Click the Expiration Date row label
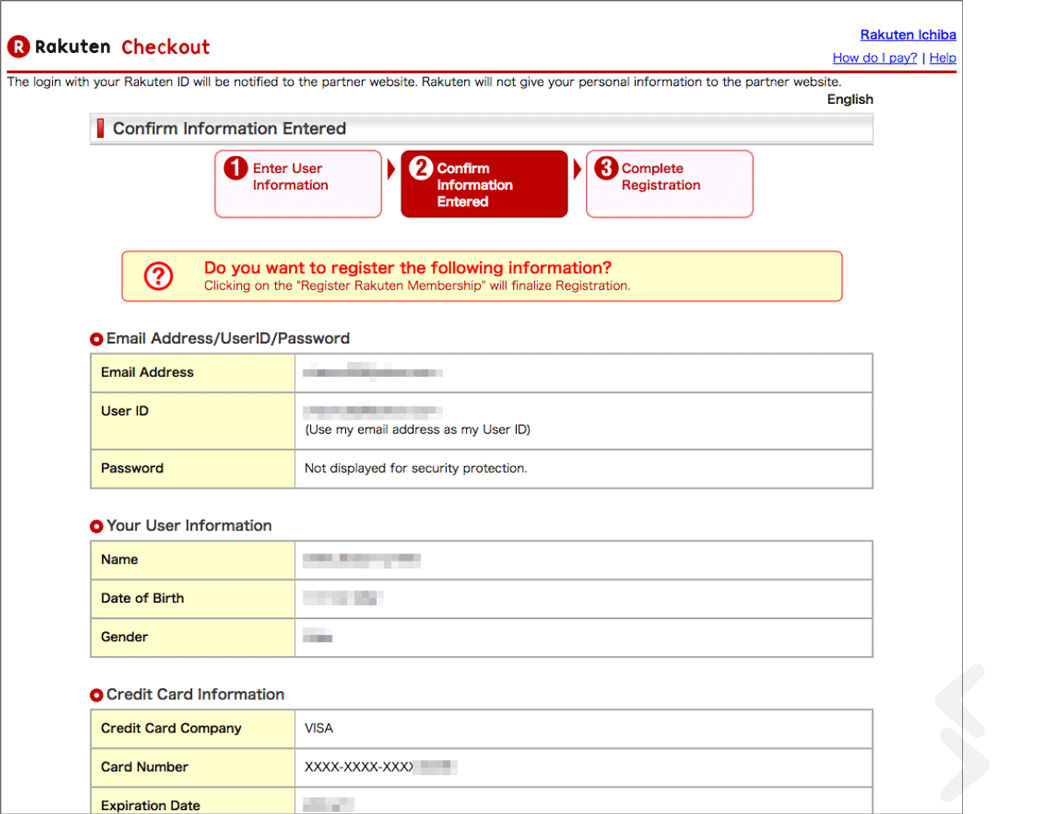The height and width of the screenshot is (814, 1050). (150, 805)
